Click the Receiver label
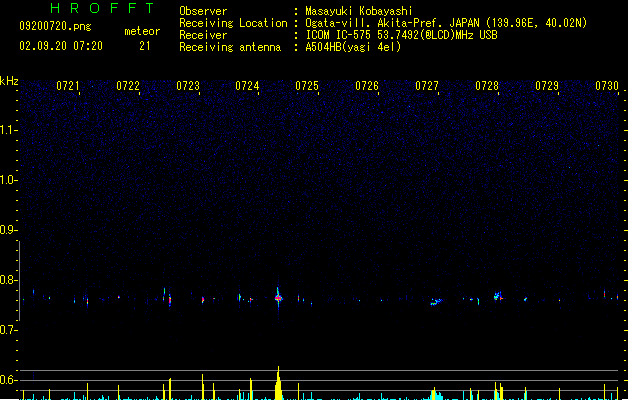 [x=203, y=35]
